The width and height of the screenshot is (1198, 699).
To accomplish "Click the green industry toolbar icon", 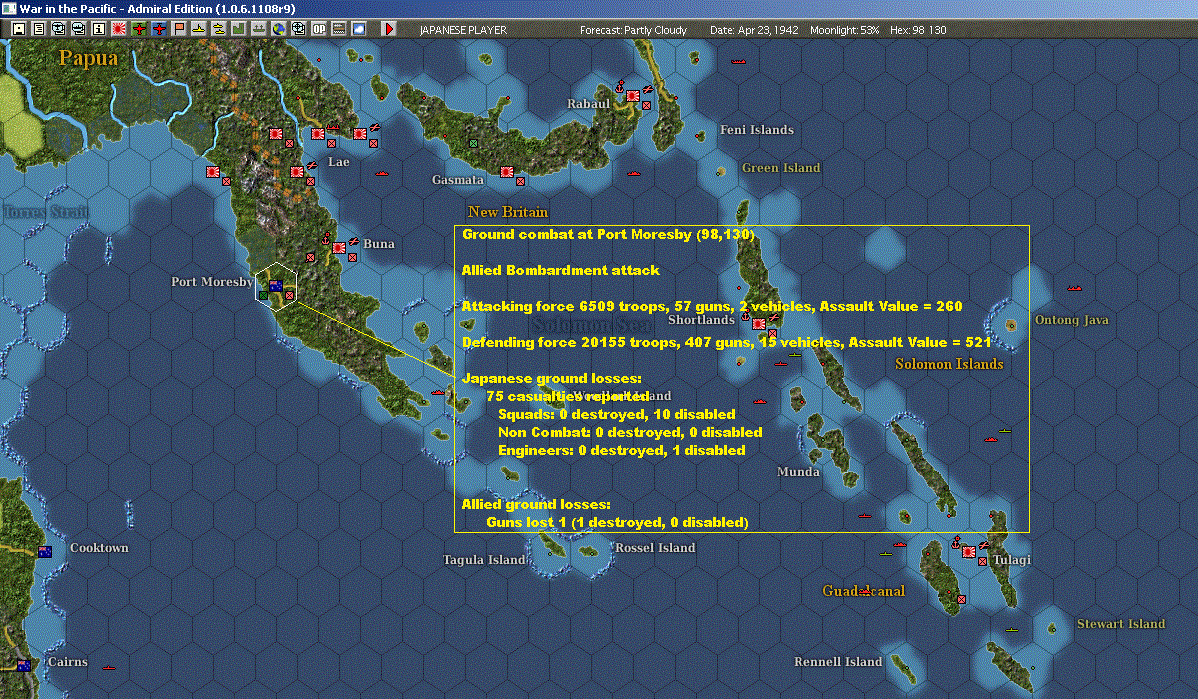I will (238, 29).
